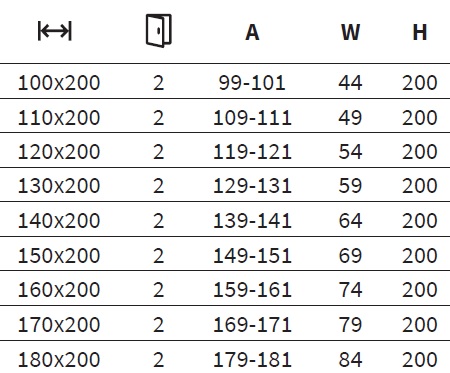Screen dimensions: 450x373
Task: Select the 180x200 size entry
Action: coord(59,360)
